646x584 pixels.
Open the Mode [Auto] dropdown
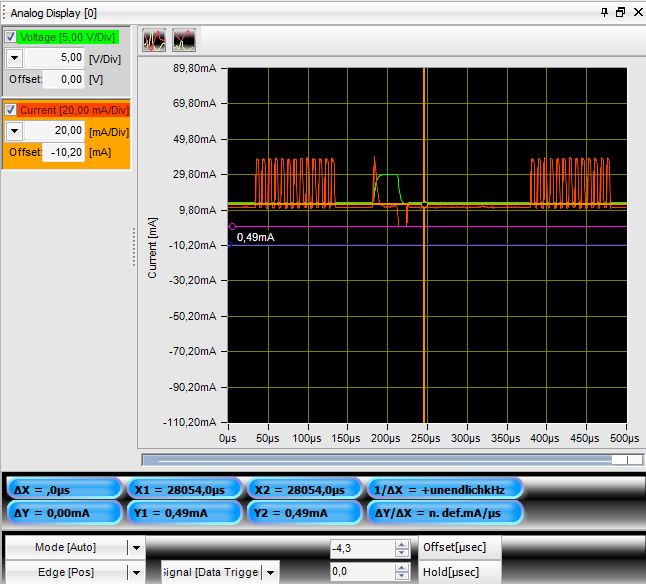coord(136,548)
